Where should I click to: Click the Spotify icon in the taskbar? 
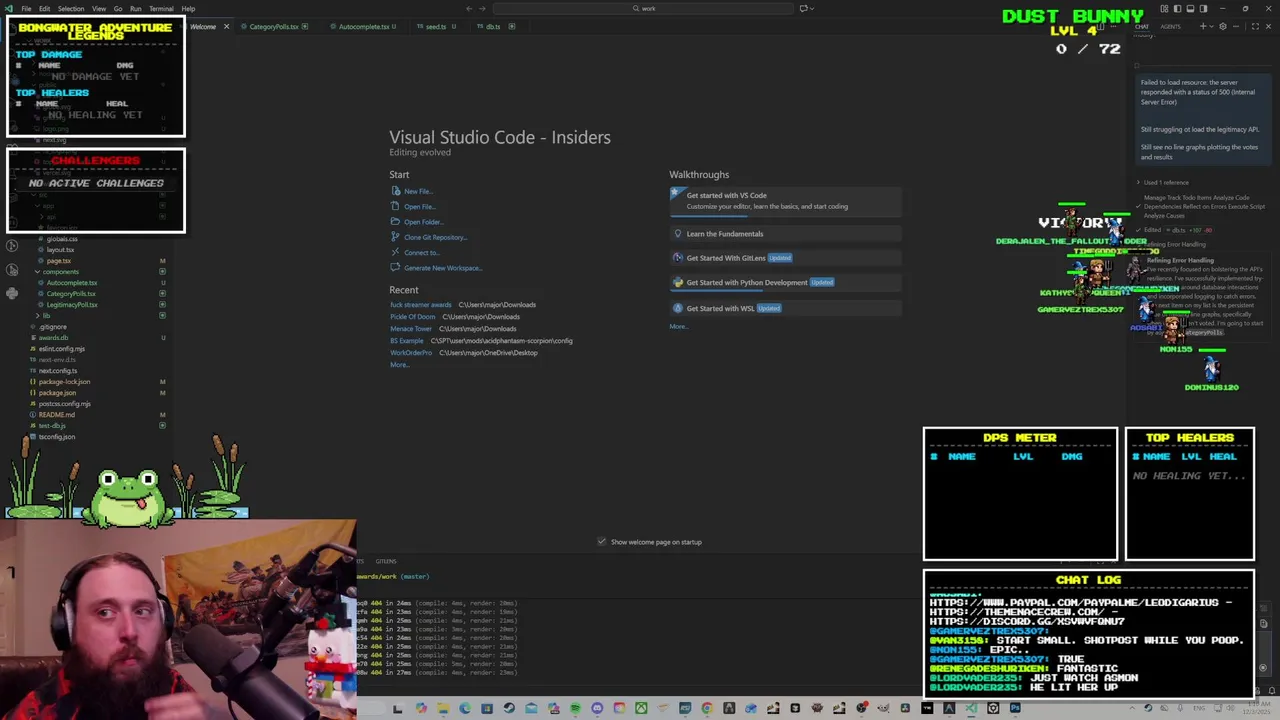[x=575, y=708]
